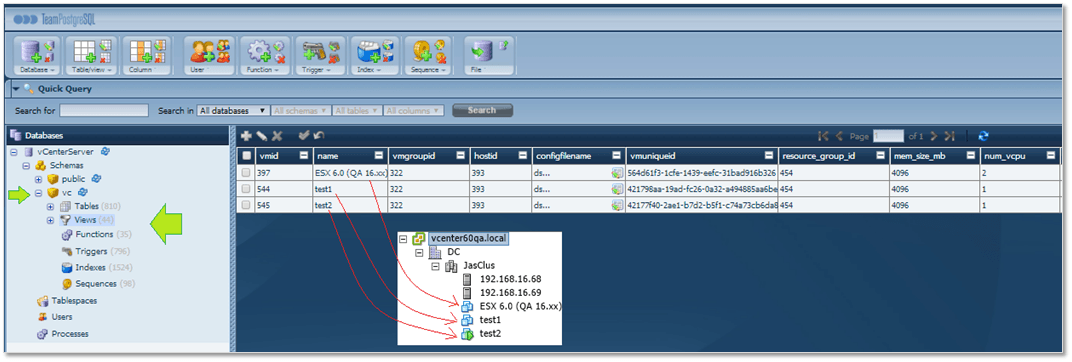This screenshot has height=362, width=1072.
Task: Select Sequences (98) in the tree
Action: 106,284
